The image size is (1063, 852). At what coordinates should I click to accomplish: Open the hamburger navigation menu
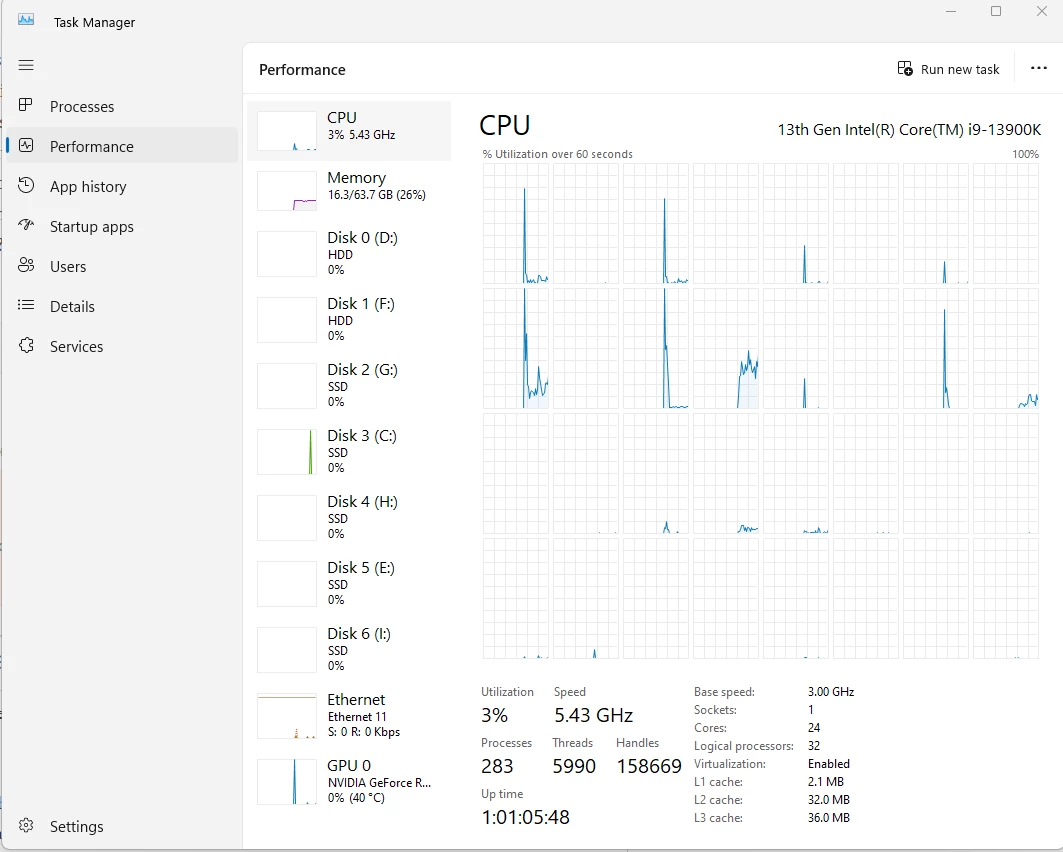(x=26, y=65)
